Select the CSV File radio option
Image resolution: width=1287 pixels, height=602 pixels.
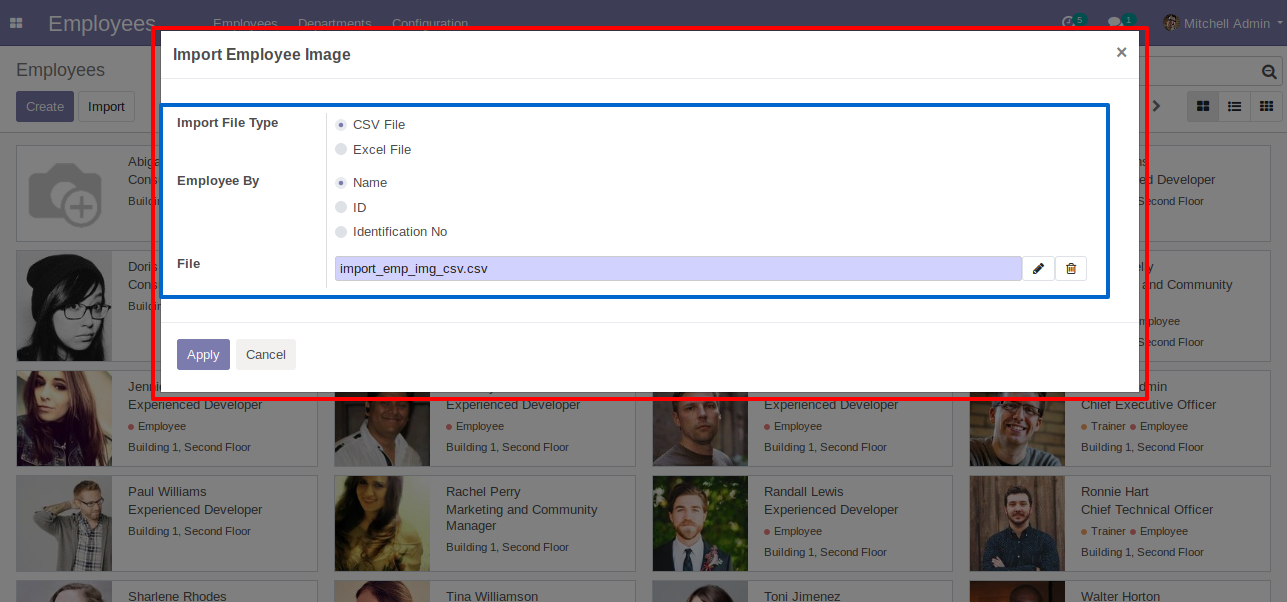point(341,125)
